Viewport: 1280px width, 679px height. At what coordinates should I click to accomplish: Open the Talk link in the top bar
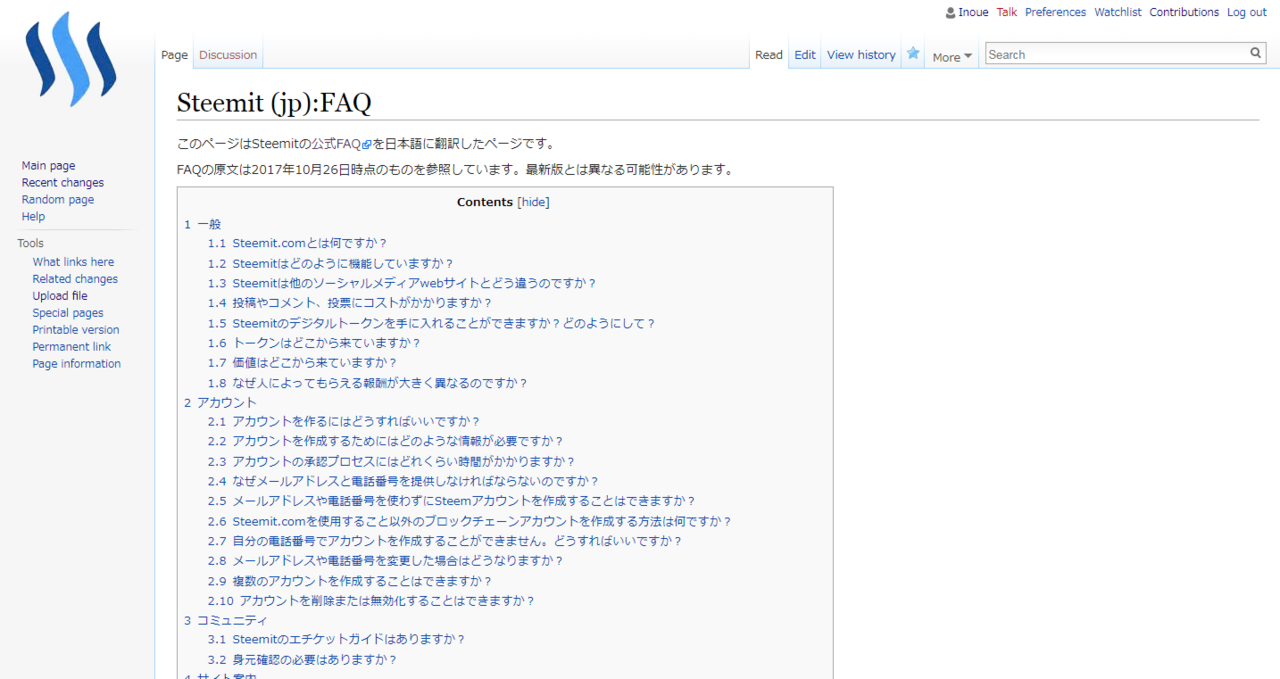tap(1007, 12)
